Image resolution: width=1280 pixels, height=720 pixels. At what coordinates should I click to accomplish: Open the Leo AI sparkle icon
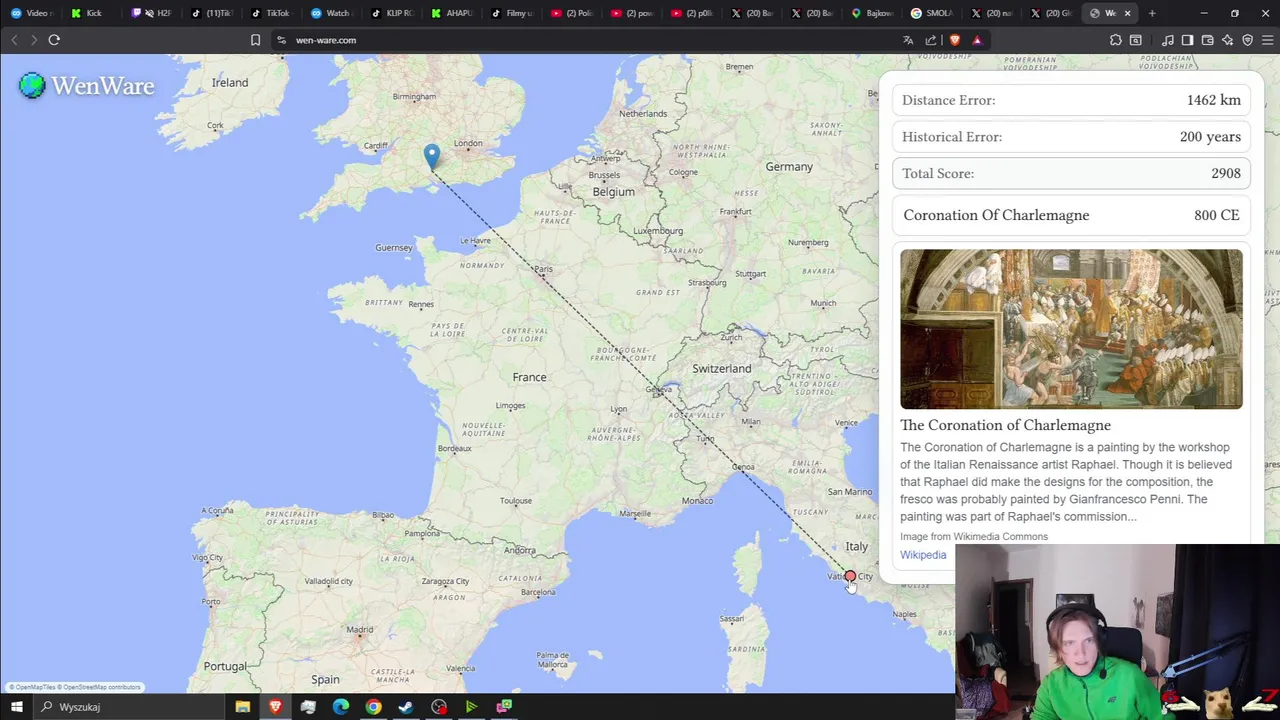click(x=1227, y=40)
